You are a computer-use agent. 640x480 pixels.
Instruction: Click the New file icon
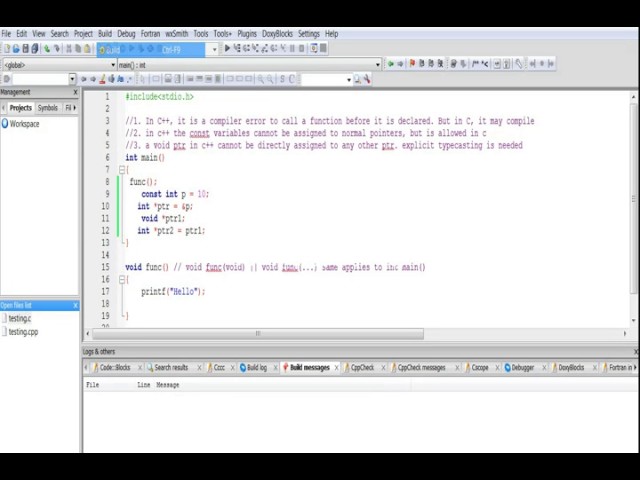[7, 49]
